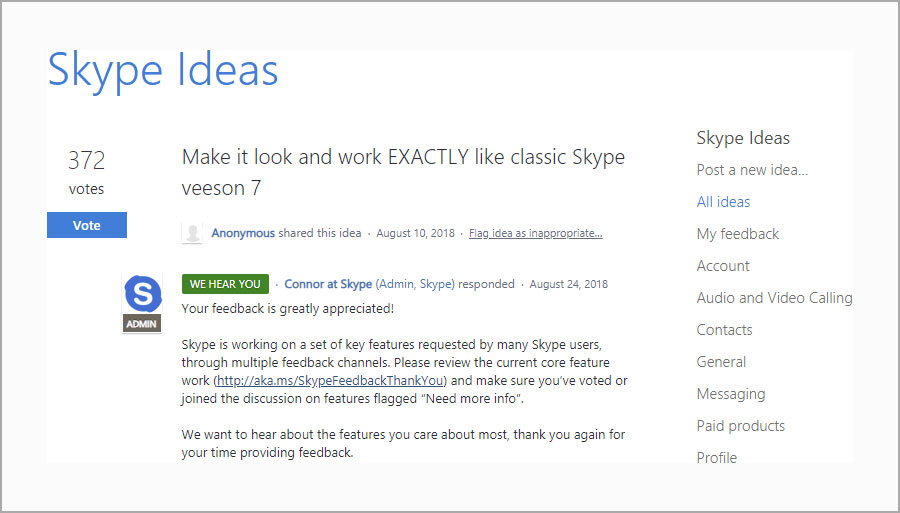Click the WE HEAR YOU status badge
Viewport: 900px width, 513px height.
(x=225, y=284)
